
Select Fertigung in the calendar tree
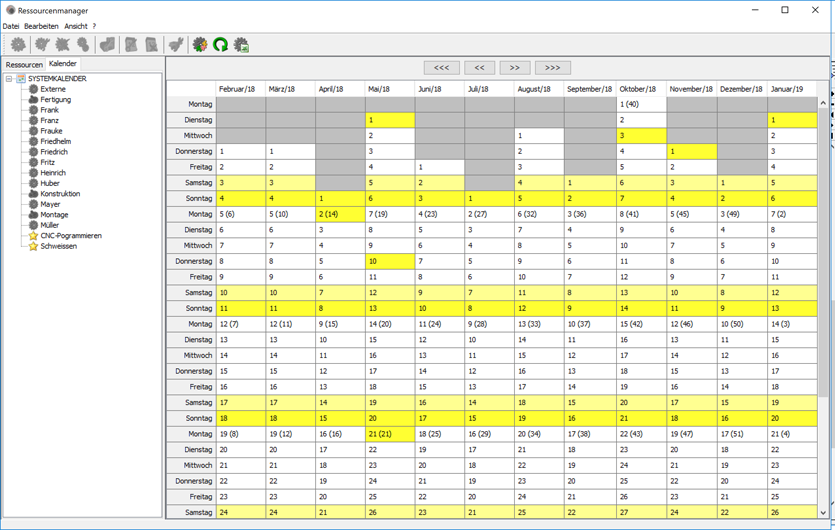(x=55, y=100)
